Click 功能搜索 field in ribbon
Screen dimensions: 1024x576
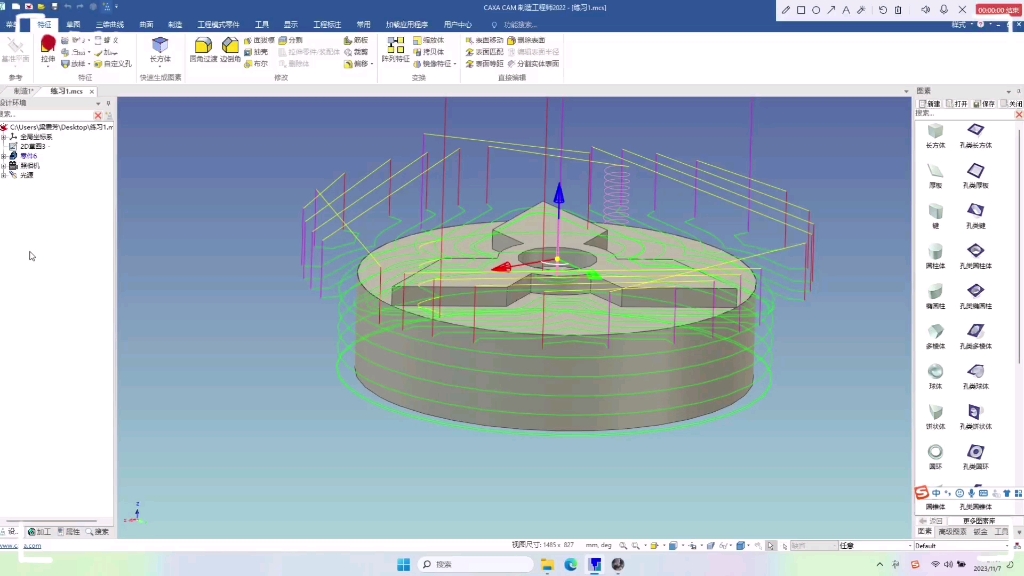click(x=520, y=25)
